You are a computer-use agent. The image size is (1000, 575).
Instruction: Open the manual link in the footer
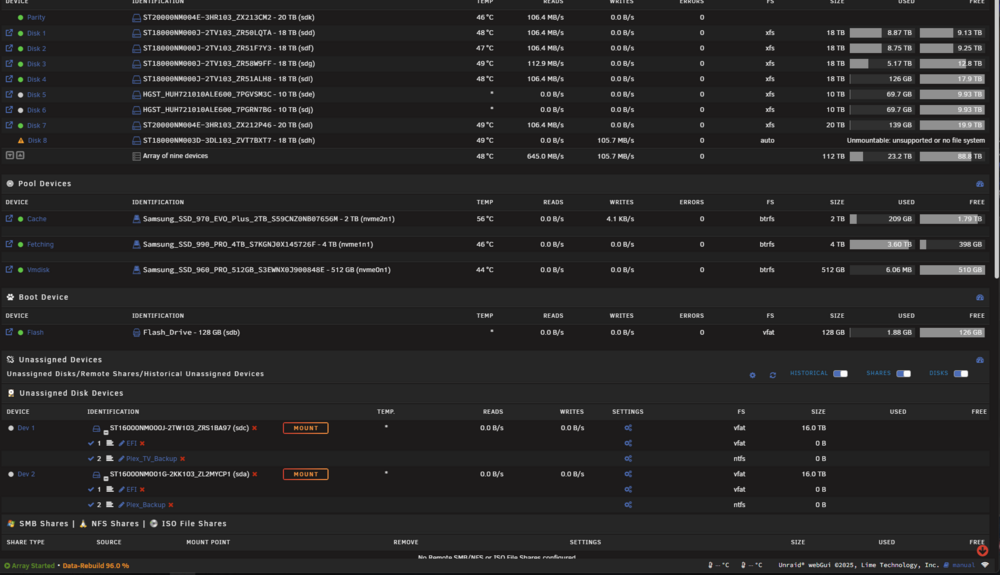[964, 565]
